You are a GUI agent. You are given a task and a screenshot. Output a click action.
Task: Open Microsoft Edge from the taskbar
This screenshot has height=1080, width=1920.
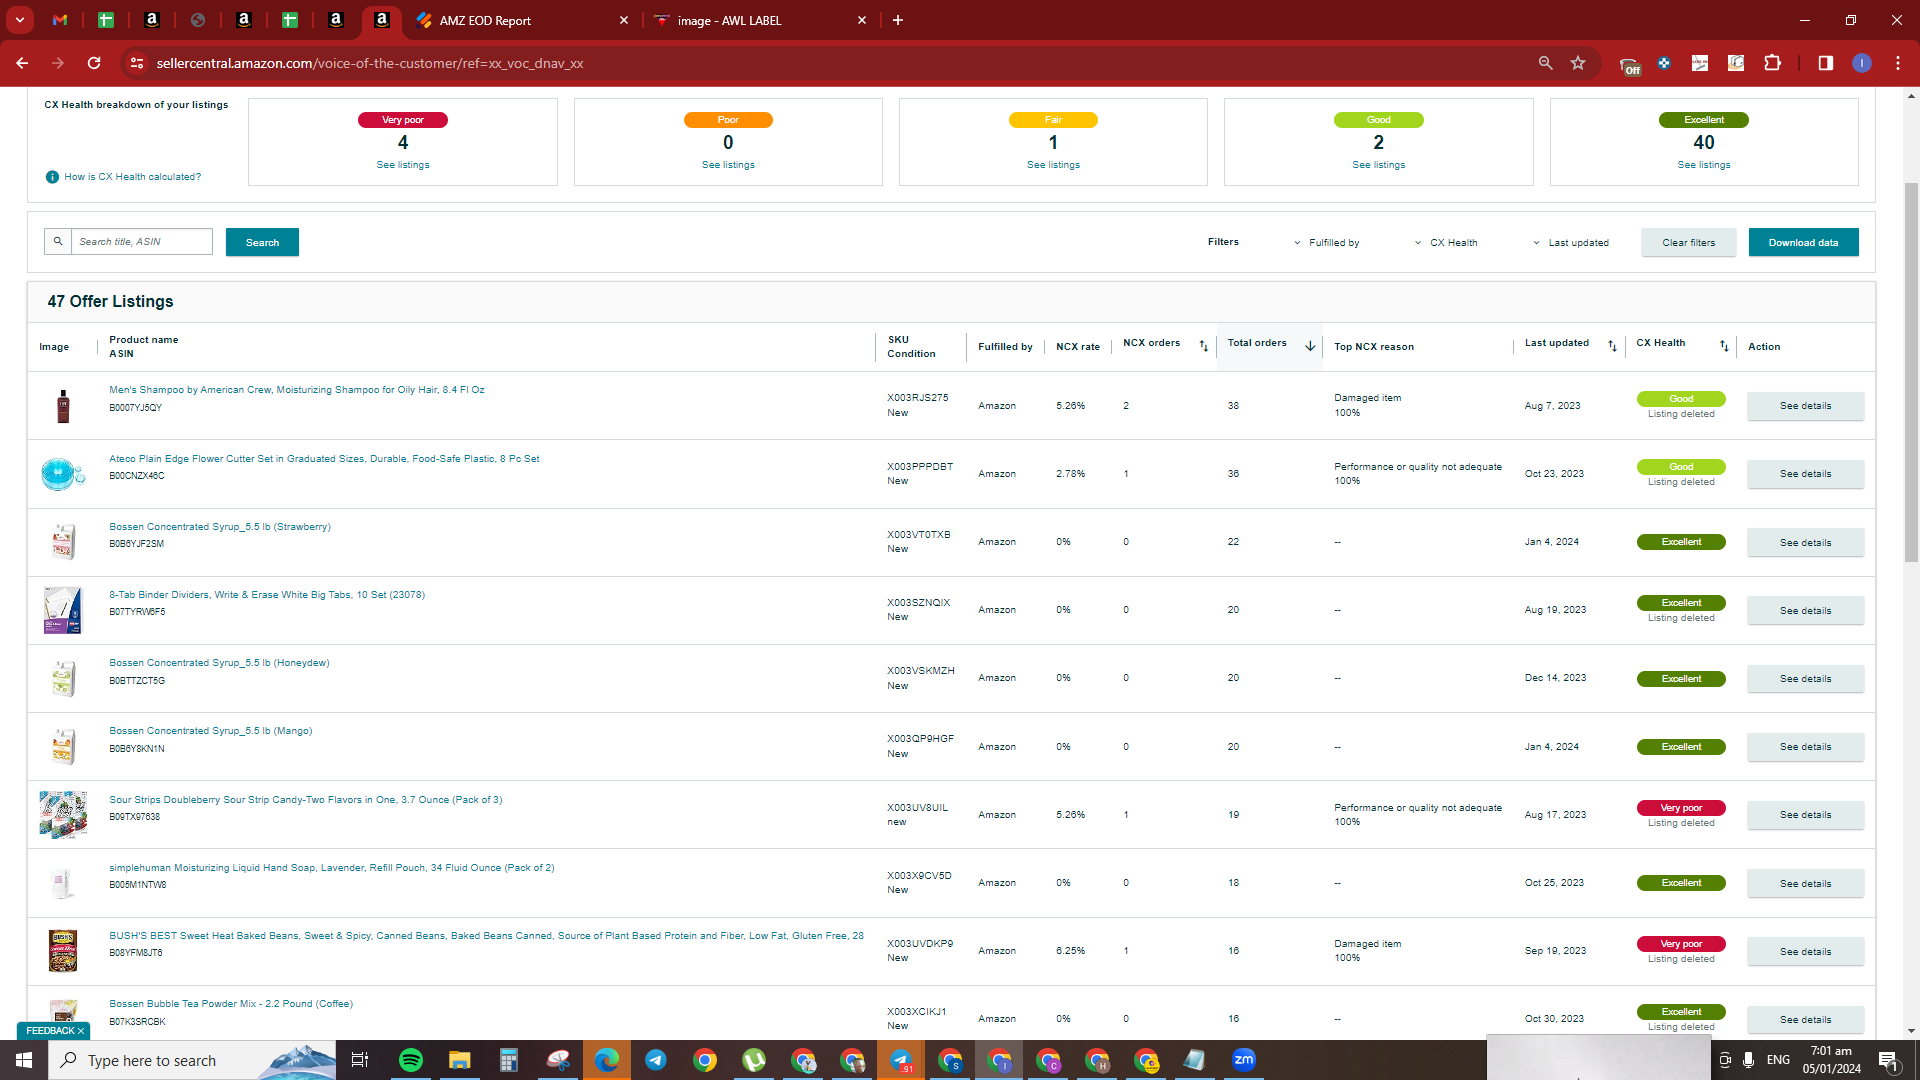pos(607,1060)
